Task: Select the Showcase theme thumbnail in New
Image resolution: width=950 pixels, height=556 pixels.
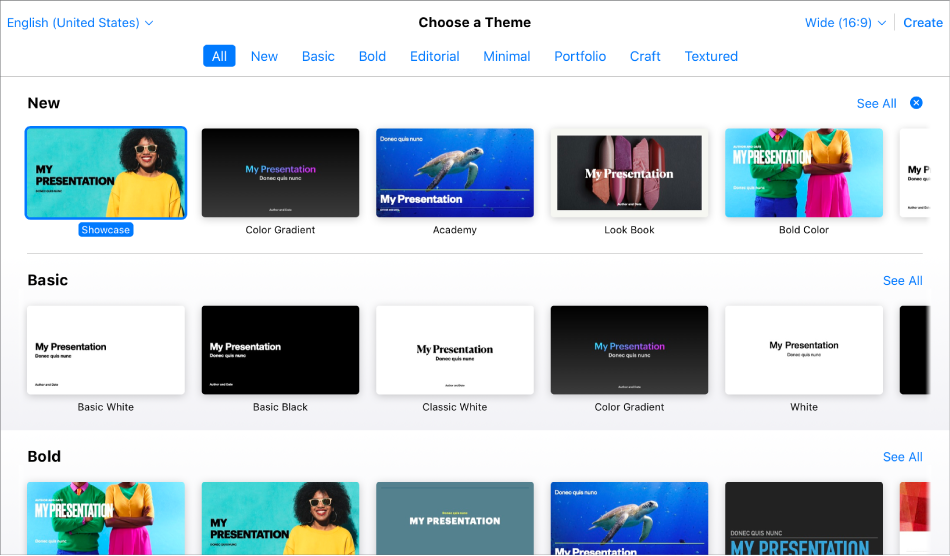Action: [x=106, y=173]
